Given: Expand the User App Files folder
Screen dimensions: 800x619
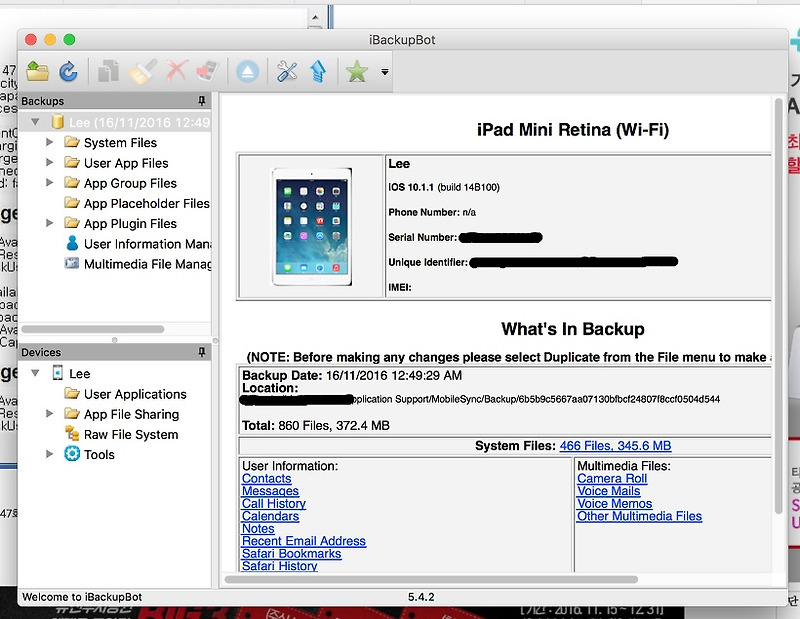Looking at the screenshot, I should [x=49, y=162].
